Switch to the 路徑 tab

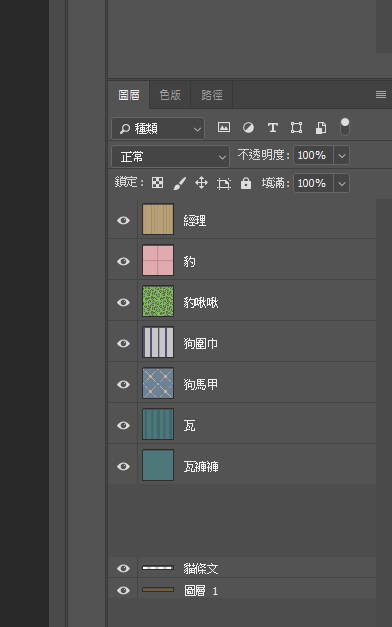pos(212,95)
